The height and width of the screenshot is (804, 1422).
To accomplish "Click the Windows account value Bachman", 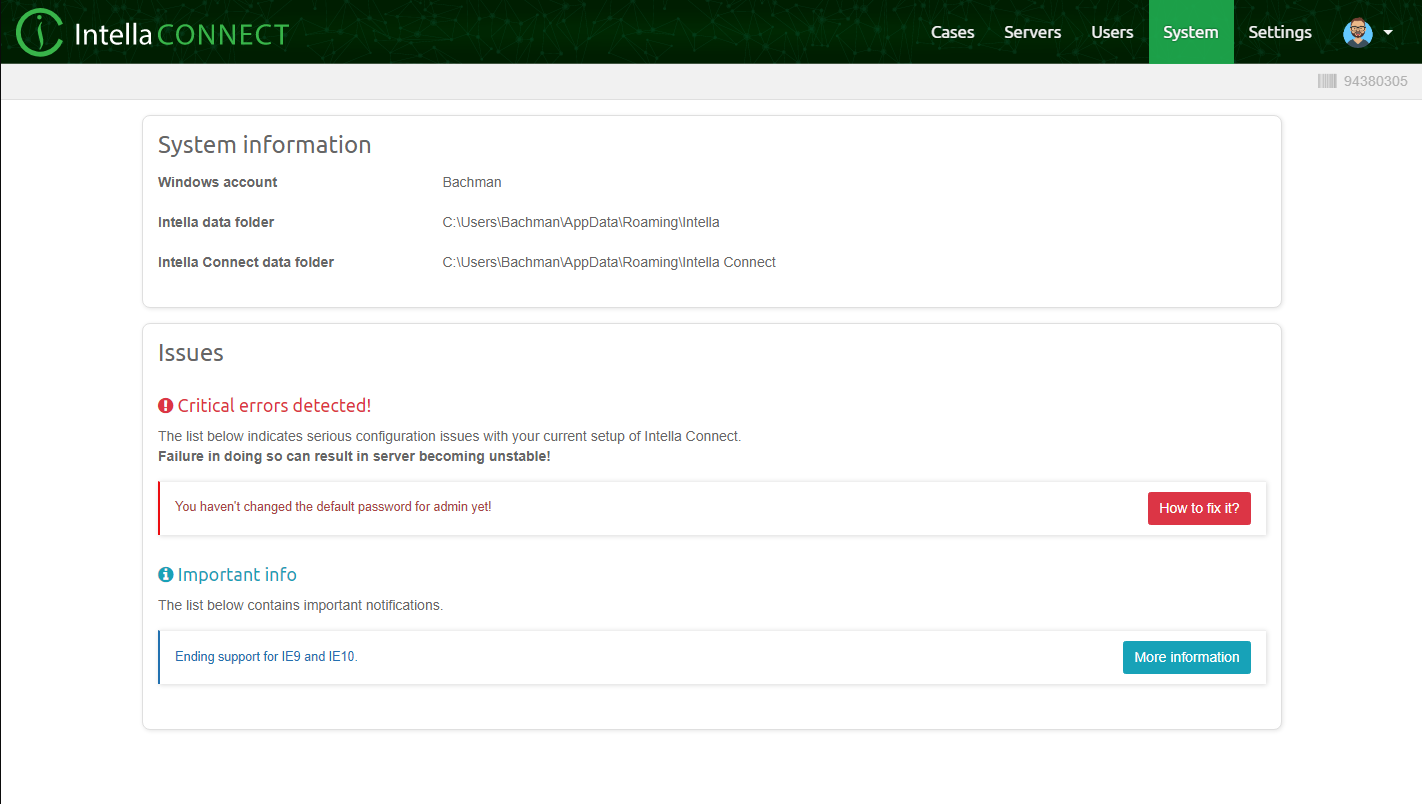I will (x=472, y=182).
